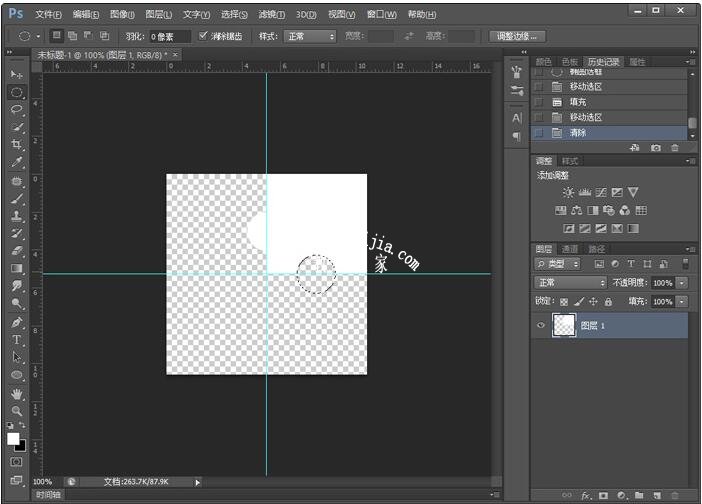Select the Horizontal Type tool
The height and width of the screenshot is (504, 702).
pos(17,340)
